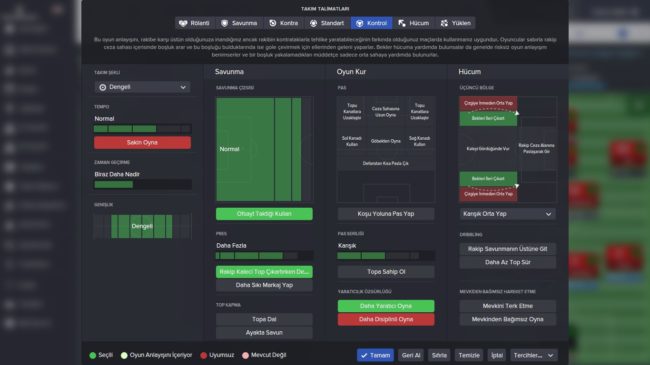Toggle the top Bekleri İleri Çıkart
This screenshot has height=365, width=650.
pyautogui.click(x=488, y=119)
